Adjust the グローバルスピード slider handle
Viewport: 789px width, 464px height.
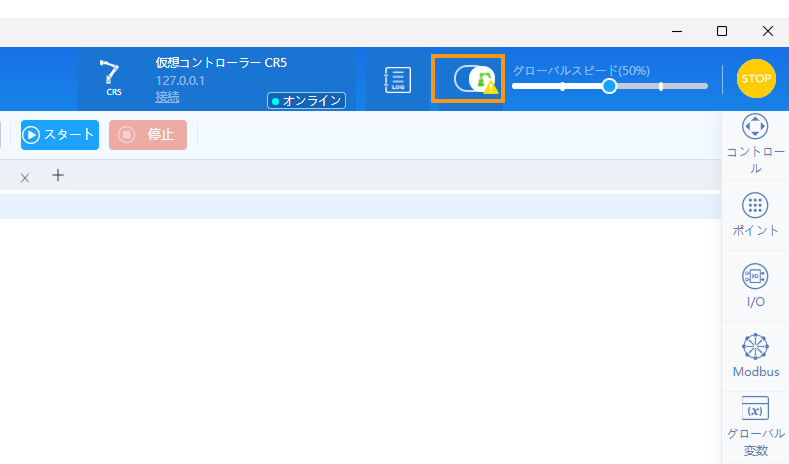tap(609, 86)
